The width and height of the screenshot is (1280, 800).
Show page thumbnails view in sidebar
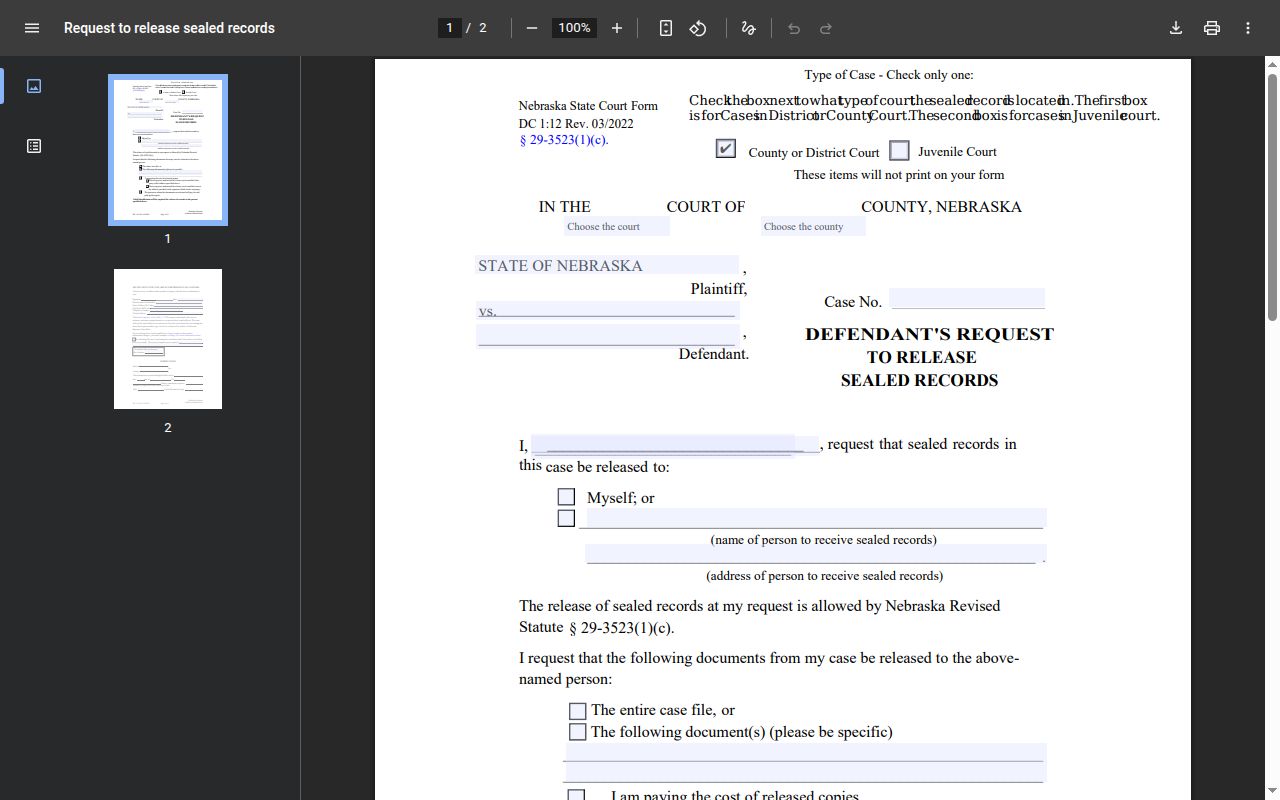(x=34, y=86)
